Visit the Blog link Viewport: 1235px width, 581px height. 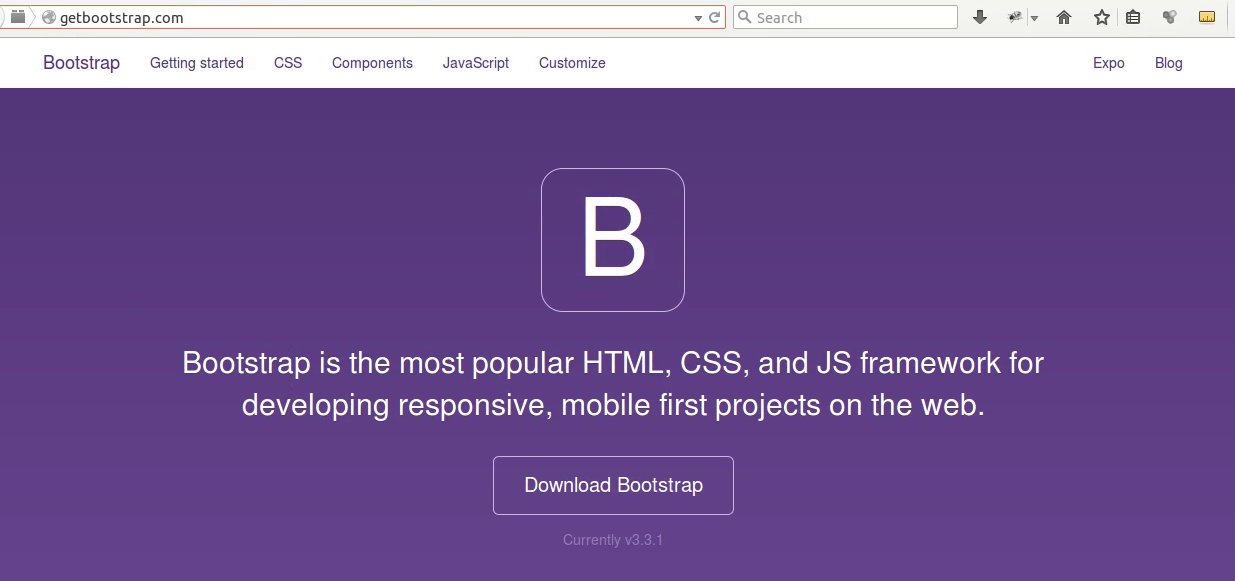pos(1169,63)
